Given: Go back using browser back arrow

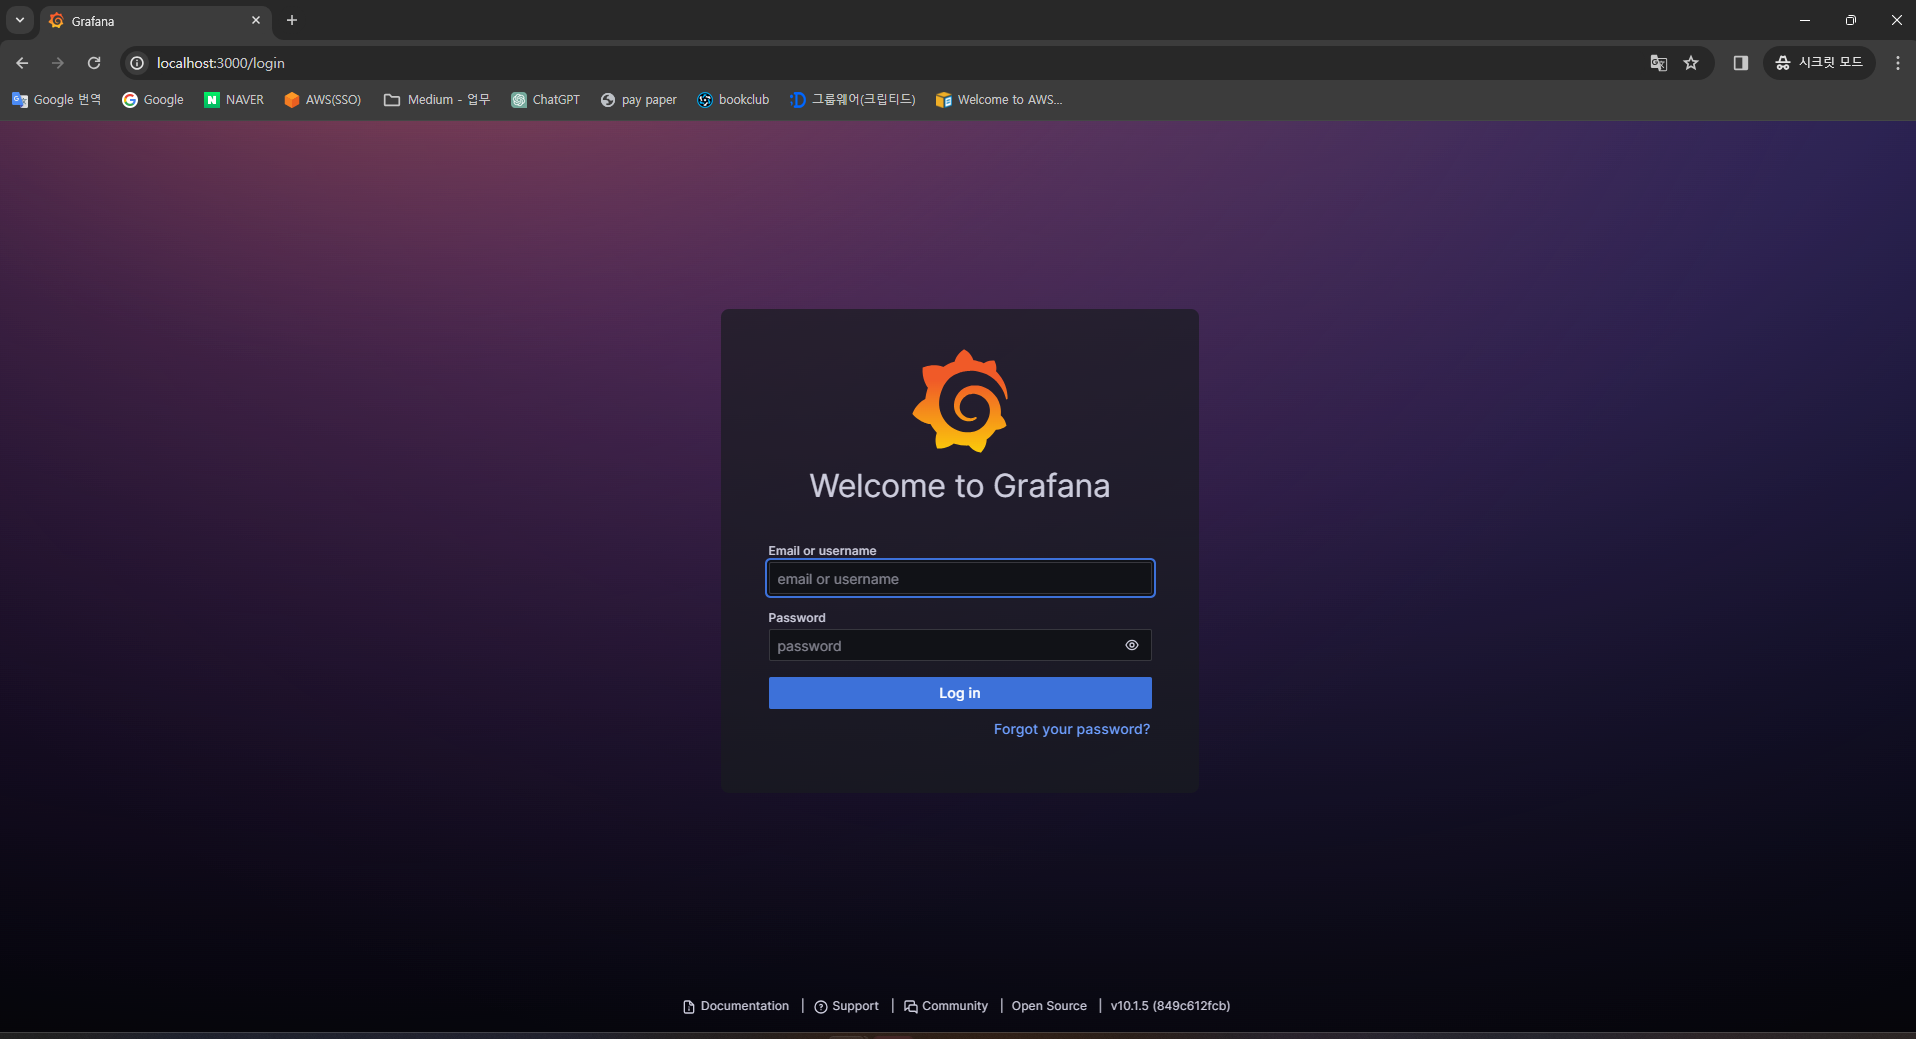Looking at the screenshot, I should click(x=22, y=63).
